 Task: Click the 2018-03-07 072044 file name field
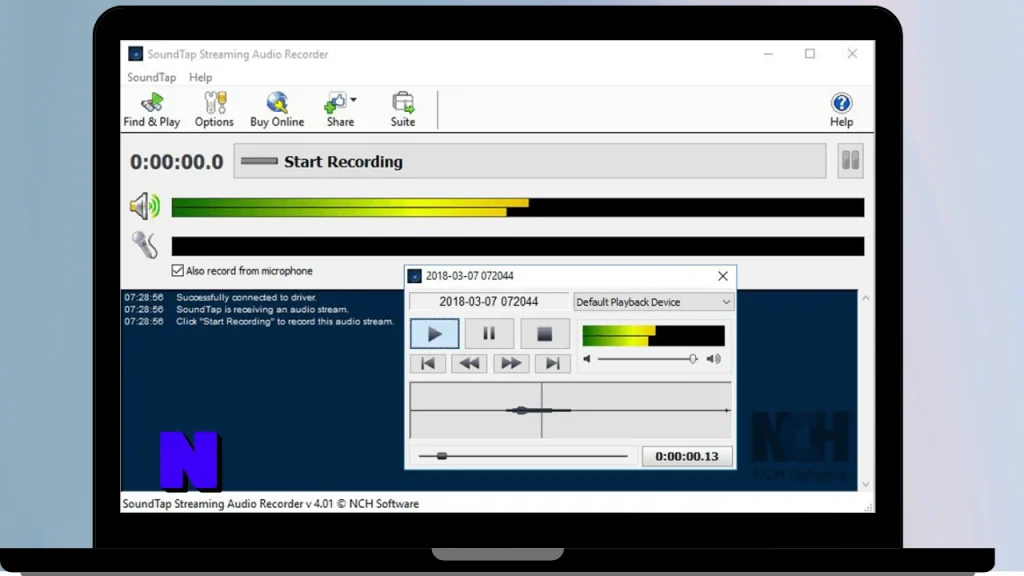coord(488,302)
